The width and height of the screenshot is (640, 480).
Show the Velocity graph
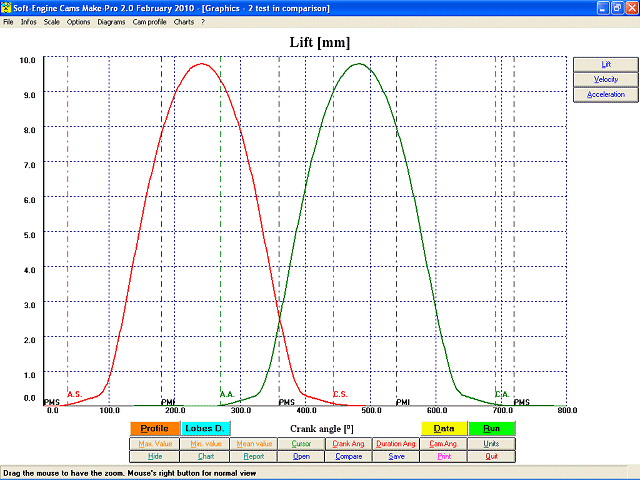(606, 80)
